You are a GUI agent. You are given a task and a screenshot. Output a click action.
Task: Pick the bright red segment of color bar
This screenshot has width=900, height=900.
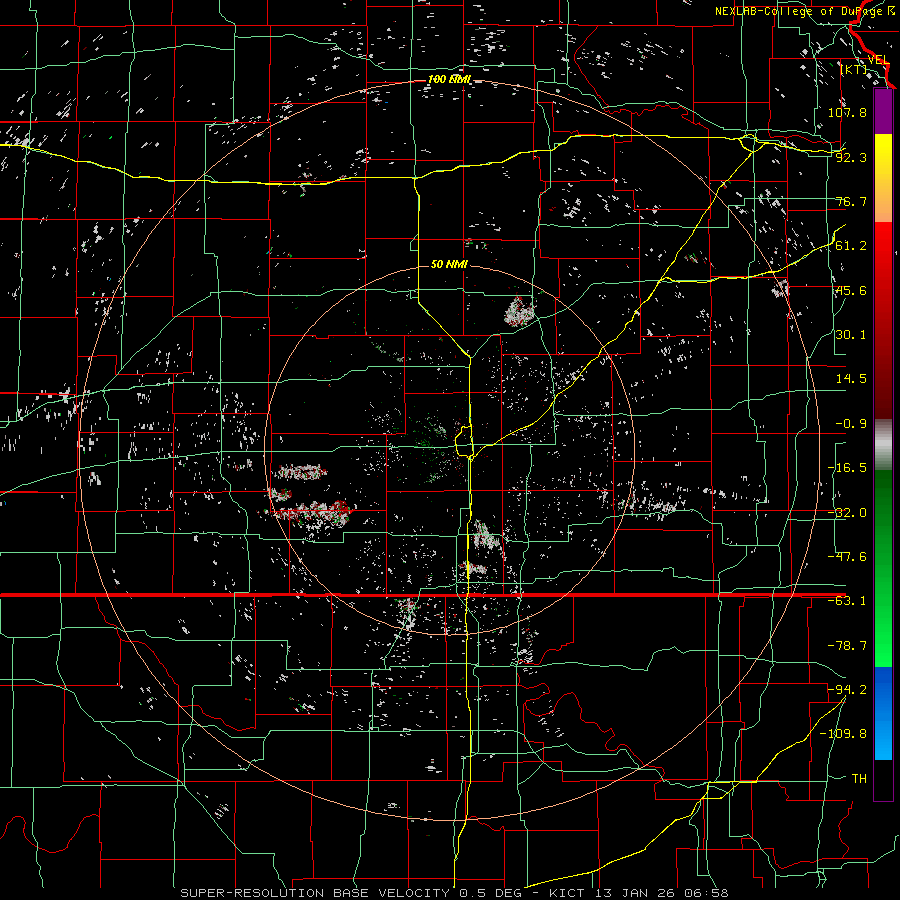pos(883,258)
